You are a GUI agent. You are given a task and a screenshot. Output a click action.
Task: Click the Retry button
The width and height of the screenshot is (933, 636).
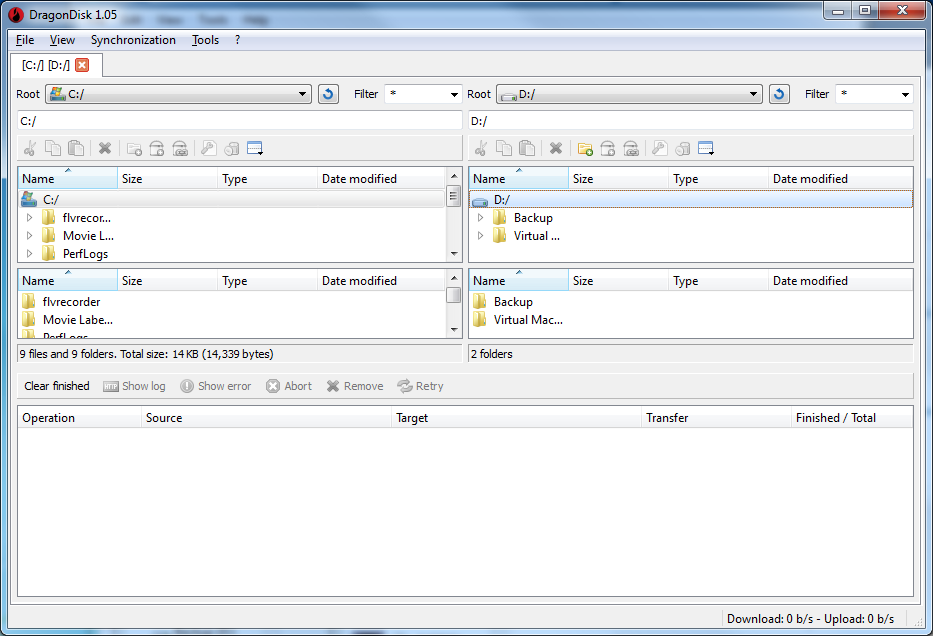tap(421, 386)
